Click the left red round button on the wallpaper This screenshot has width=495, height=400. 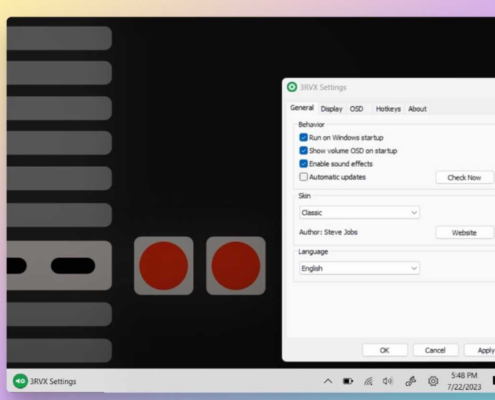(x=163, y=266)
